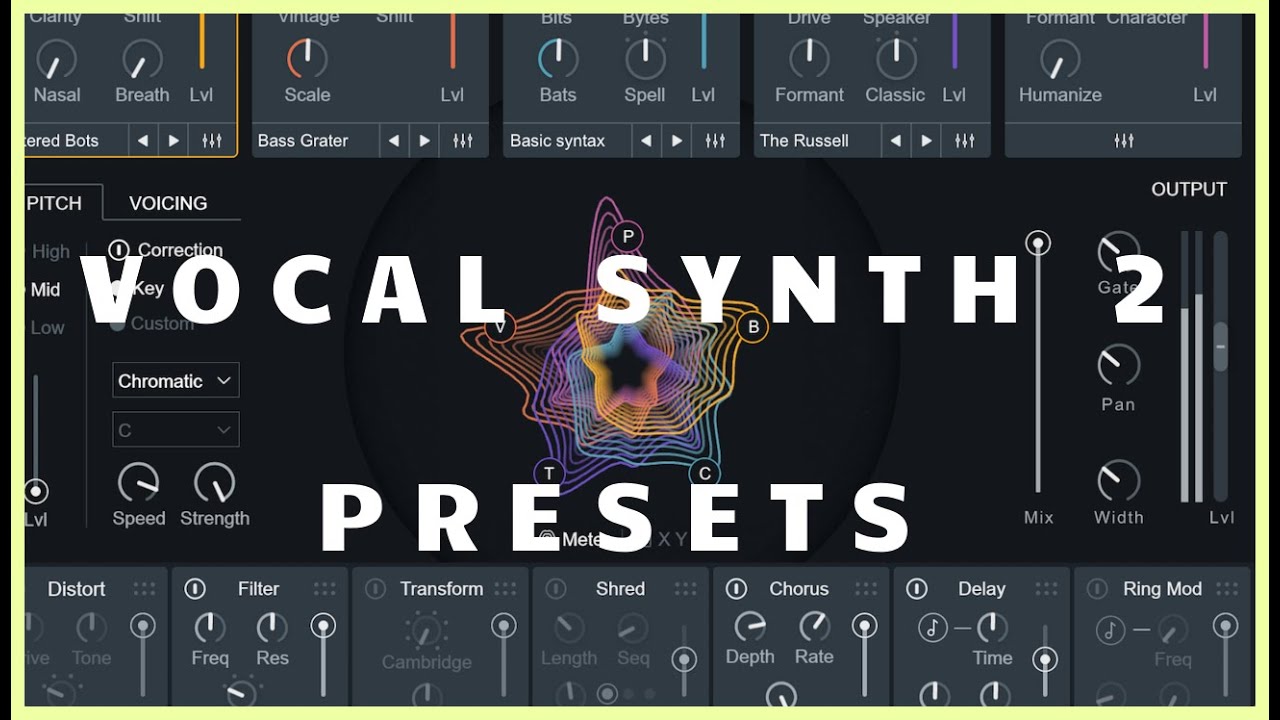Select the P node in the visualizer
Image resolution: width=1280 pixels, height=720 pixels.
[628, 237]
